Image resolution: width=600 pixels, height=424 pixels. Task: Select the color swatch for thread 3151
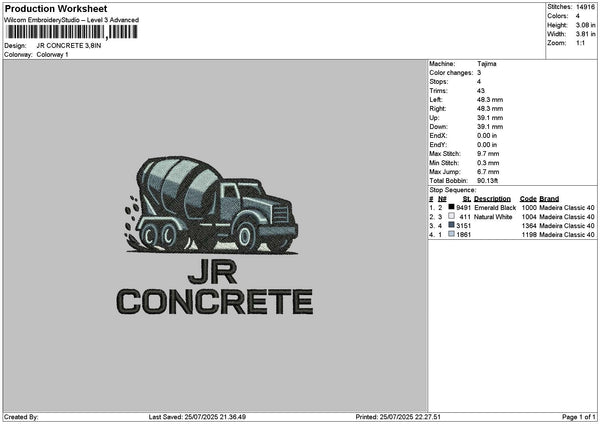(x=451, y=226)
